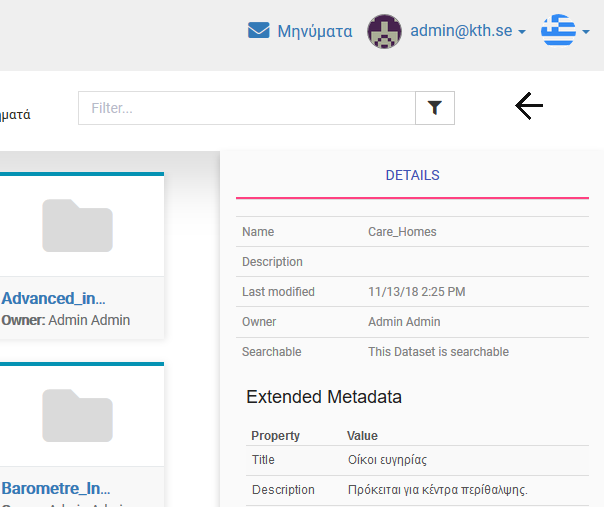Click the Care_Homes name value
Viewport: 604px width, 507px height.
(x=402, y=232)
